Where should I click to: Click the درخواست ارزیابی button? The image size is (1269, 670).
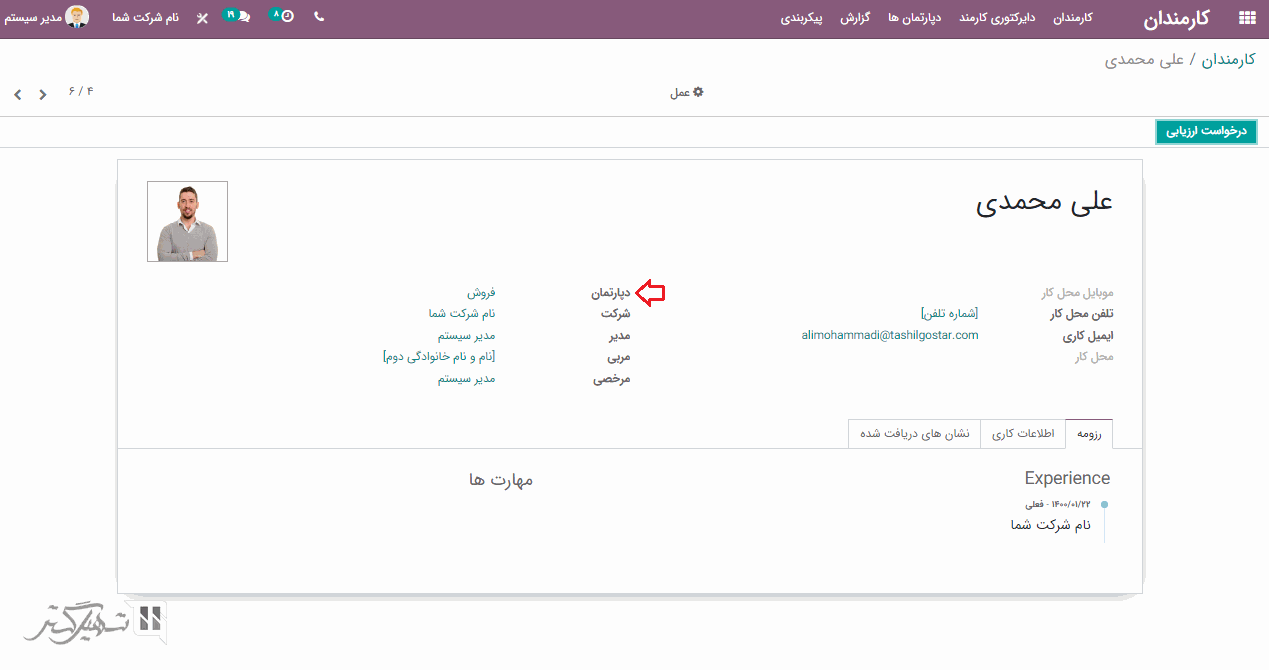tap(1205, 132)
